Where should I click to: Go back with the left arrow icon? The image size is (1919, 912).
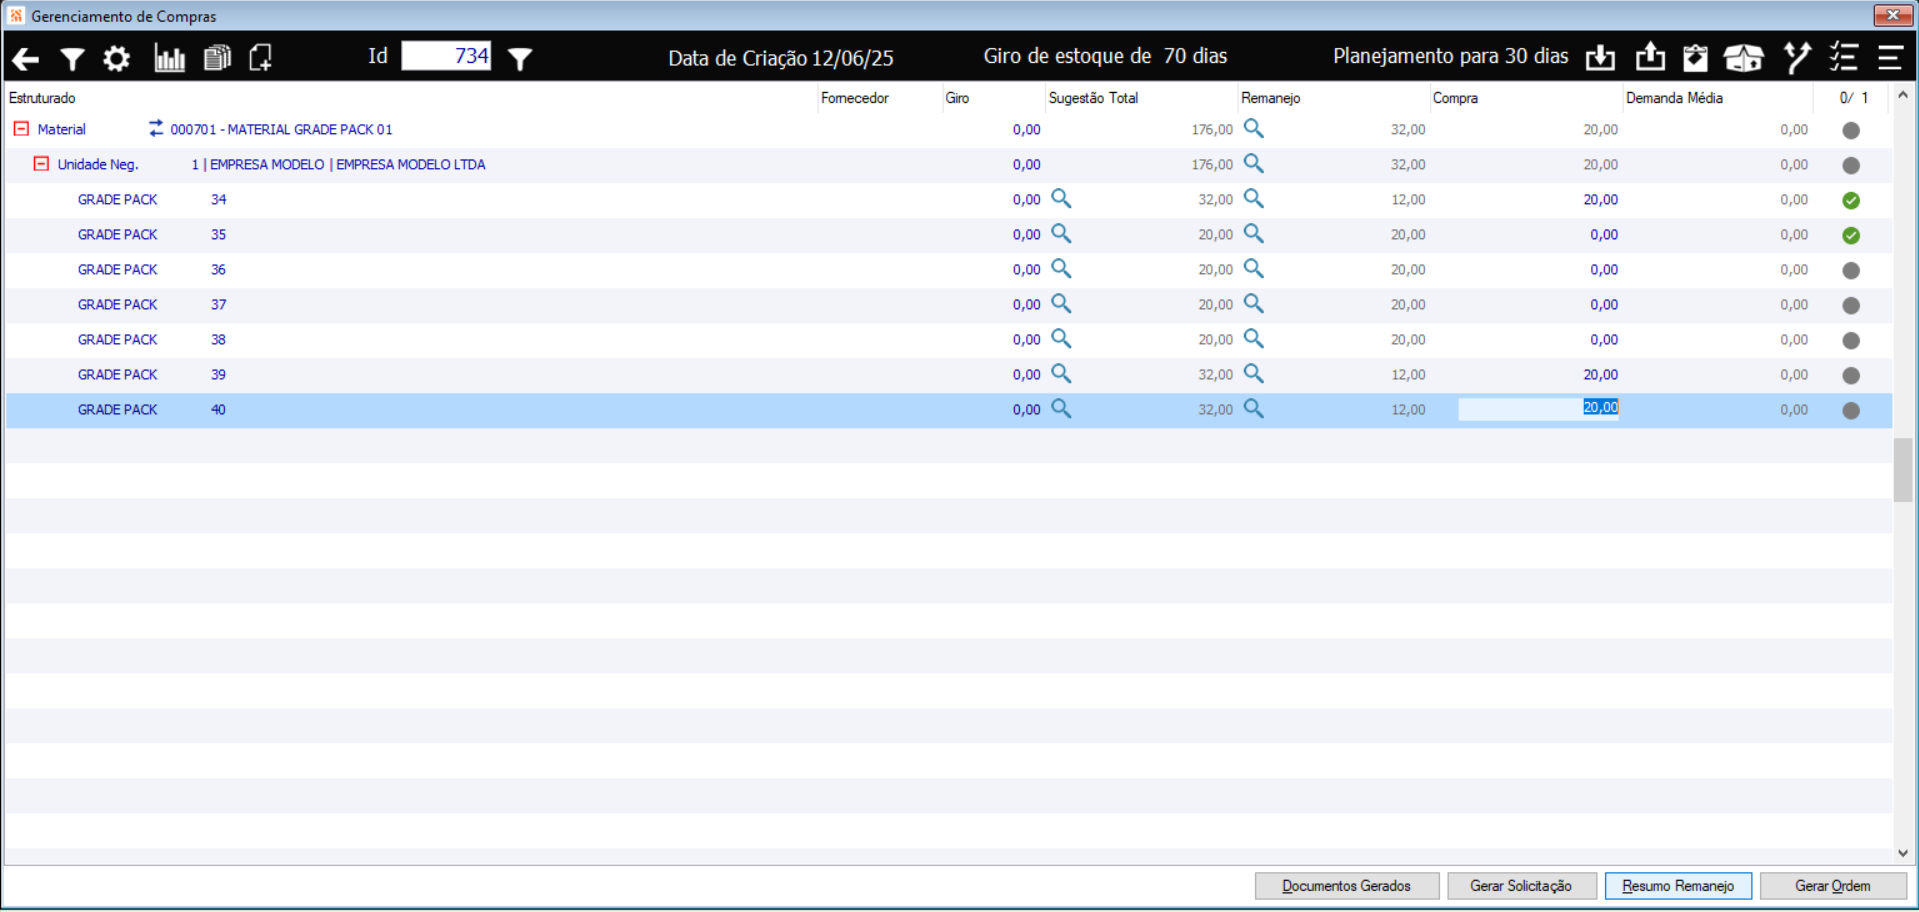pos(26,59)
